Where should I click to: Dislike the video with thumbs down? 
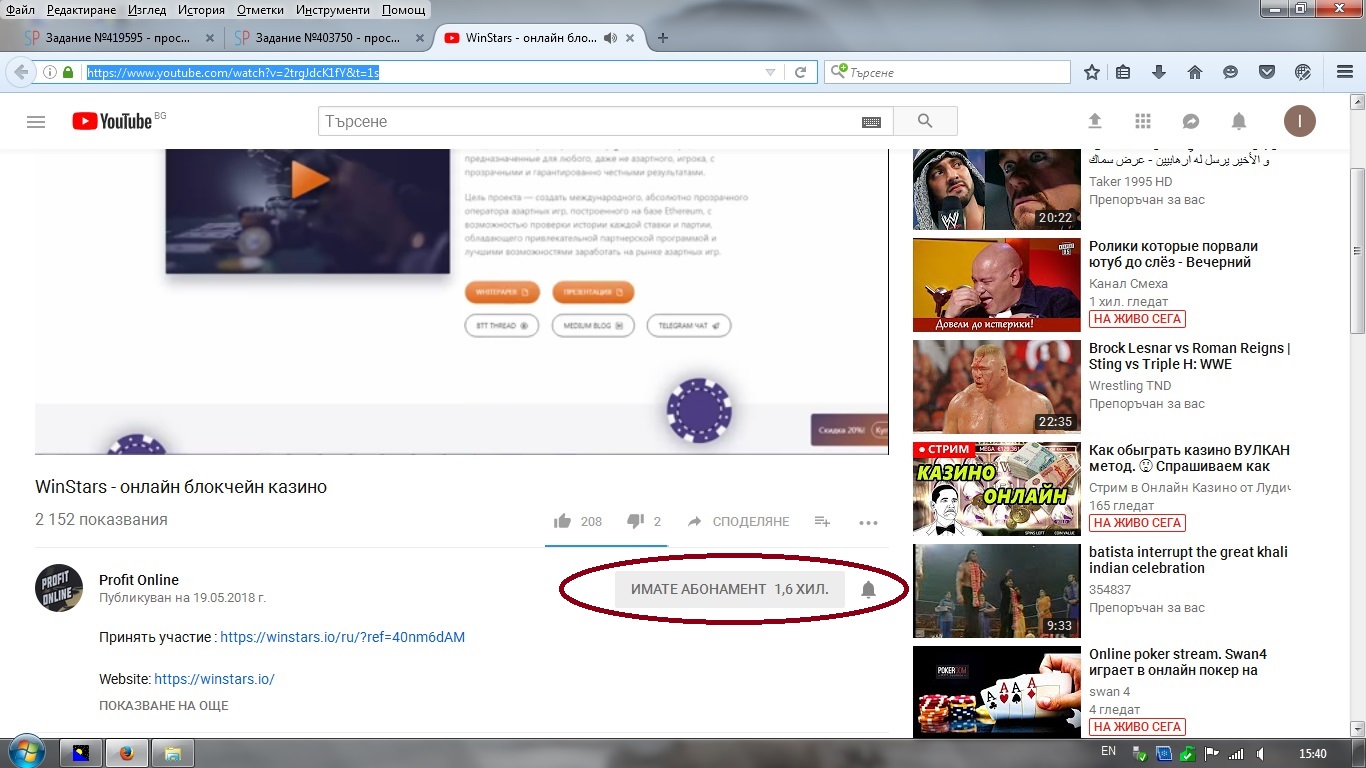(x=635, y=521)
